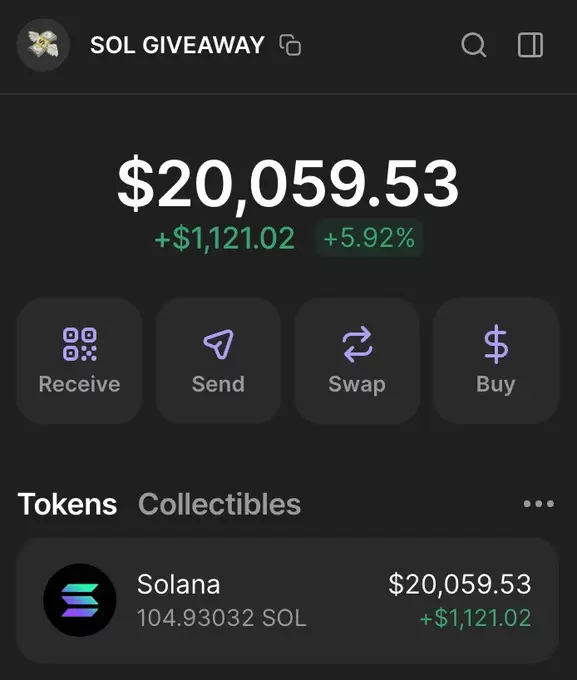Click the Send paper plane icon
This screenshot has width=577, height=680.
coord(218,344)
